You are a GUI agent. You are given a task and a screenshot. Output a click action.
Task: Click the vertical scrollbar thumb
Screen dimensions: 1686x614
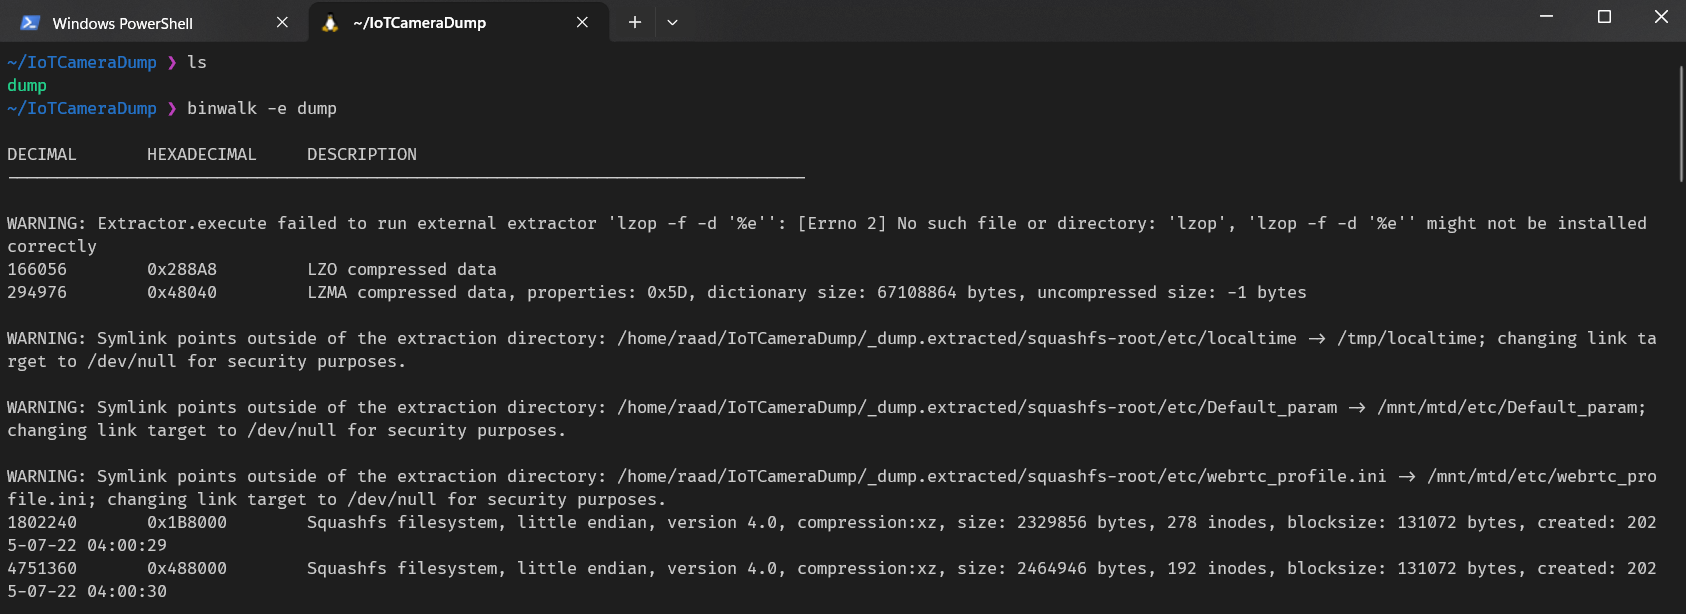point(1681,123)
